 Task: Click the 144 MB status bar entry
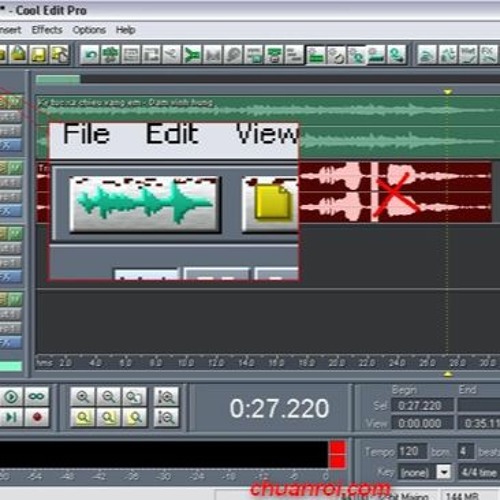tap(462, 496)
